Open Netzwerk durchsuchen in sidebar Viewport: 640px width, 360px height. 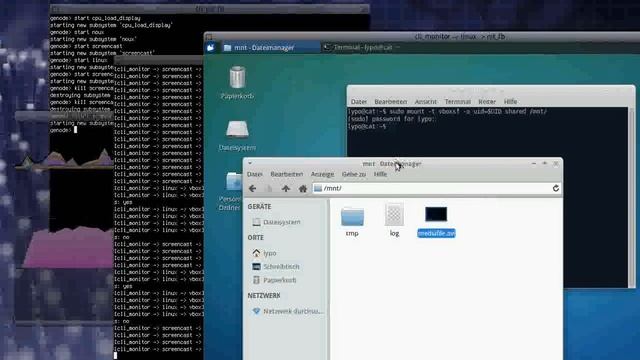(288, 311)
